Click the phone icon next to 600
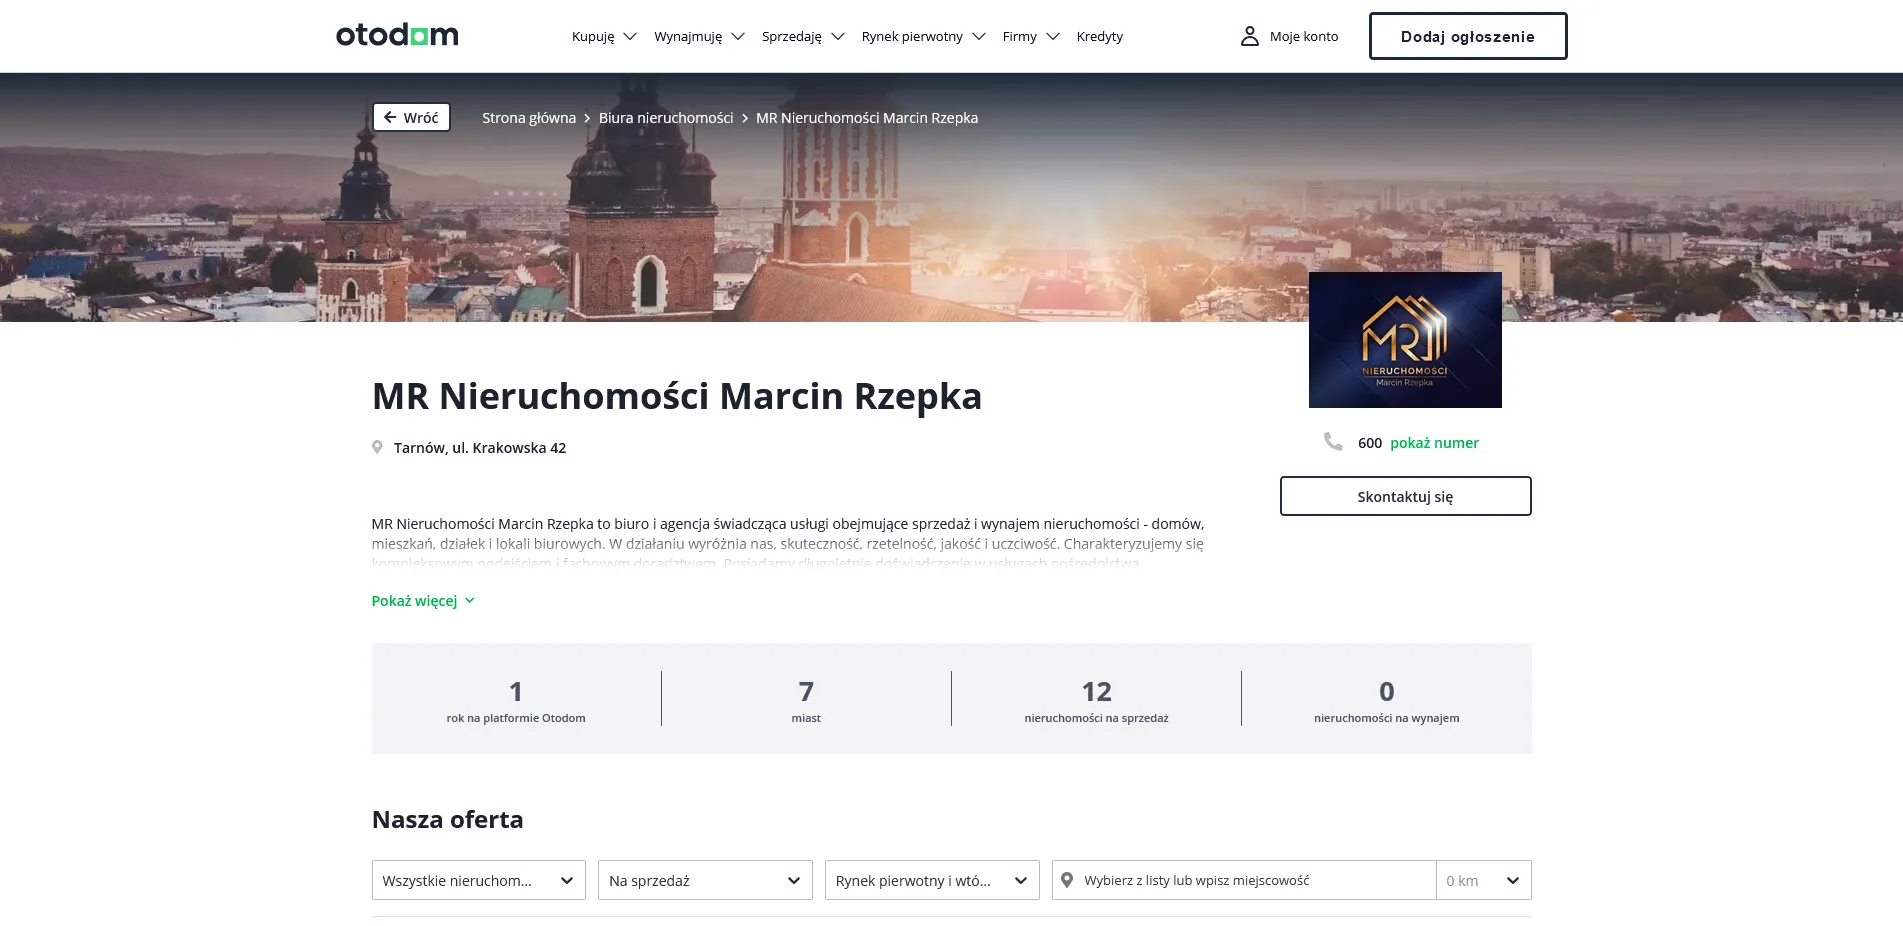 1333,441
